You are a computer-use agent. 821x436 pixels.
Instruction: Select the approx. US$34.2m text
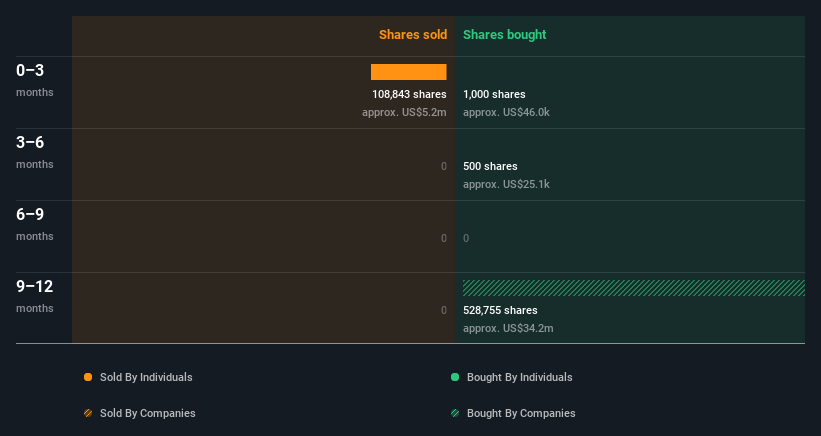pos(508,328)
